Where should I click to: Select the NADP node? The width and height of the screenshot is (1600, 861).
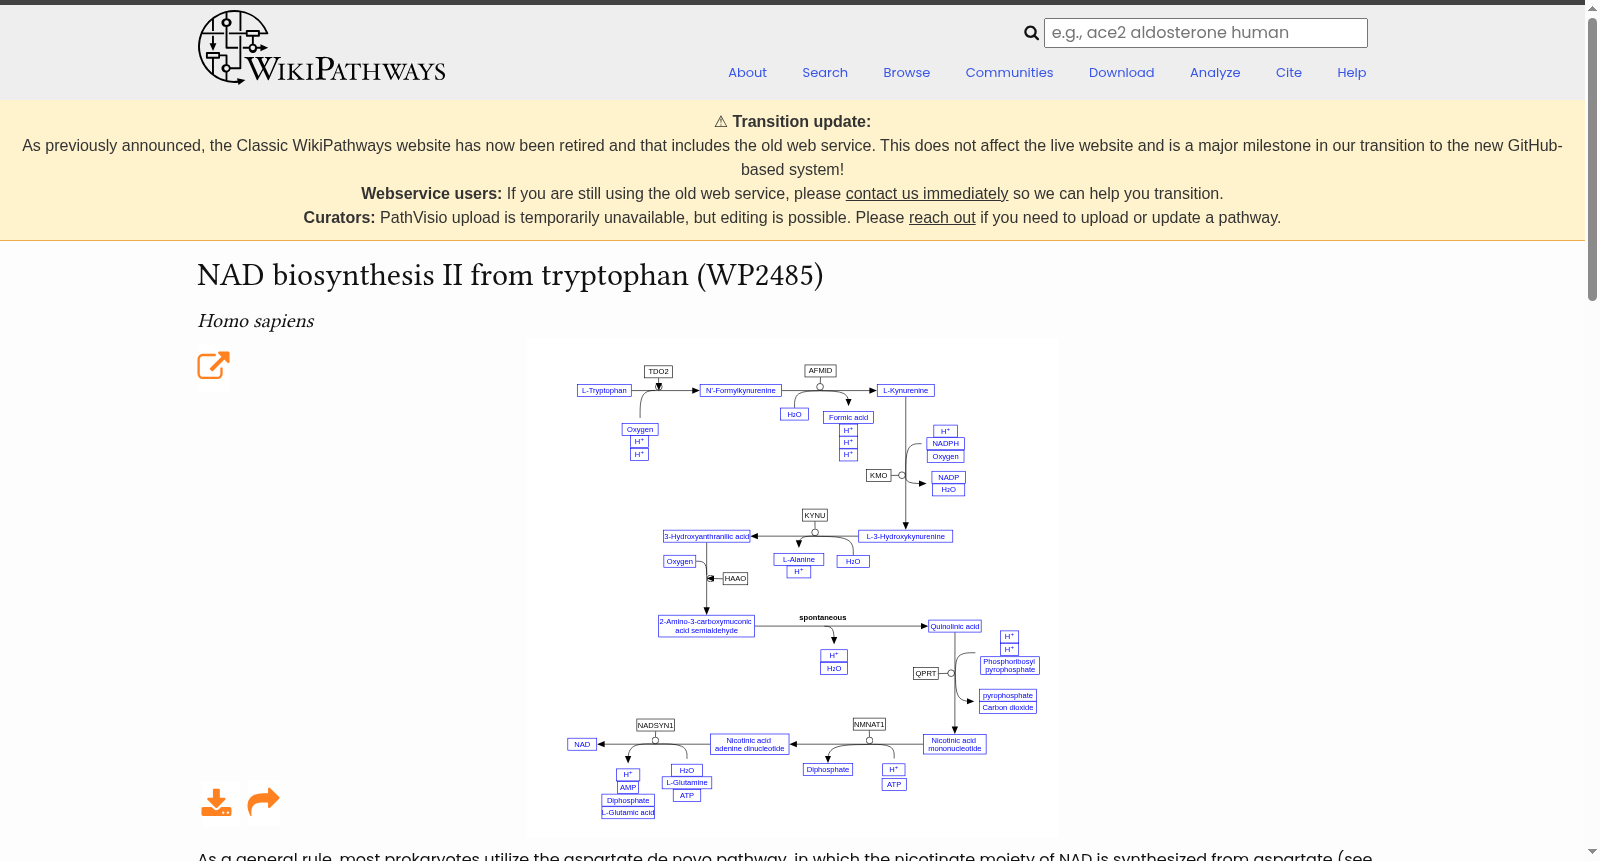[x=948, y=478]
